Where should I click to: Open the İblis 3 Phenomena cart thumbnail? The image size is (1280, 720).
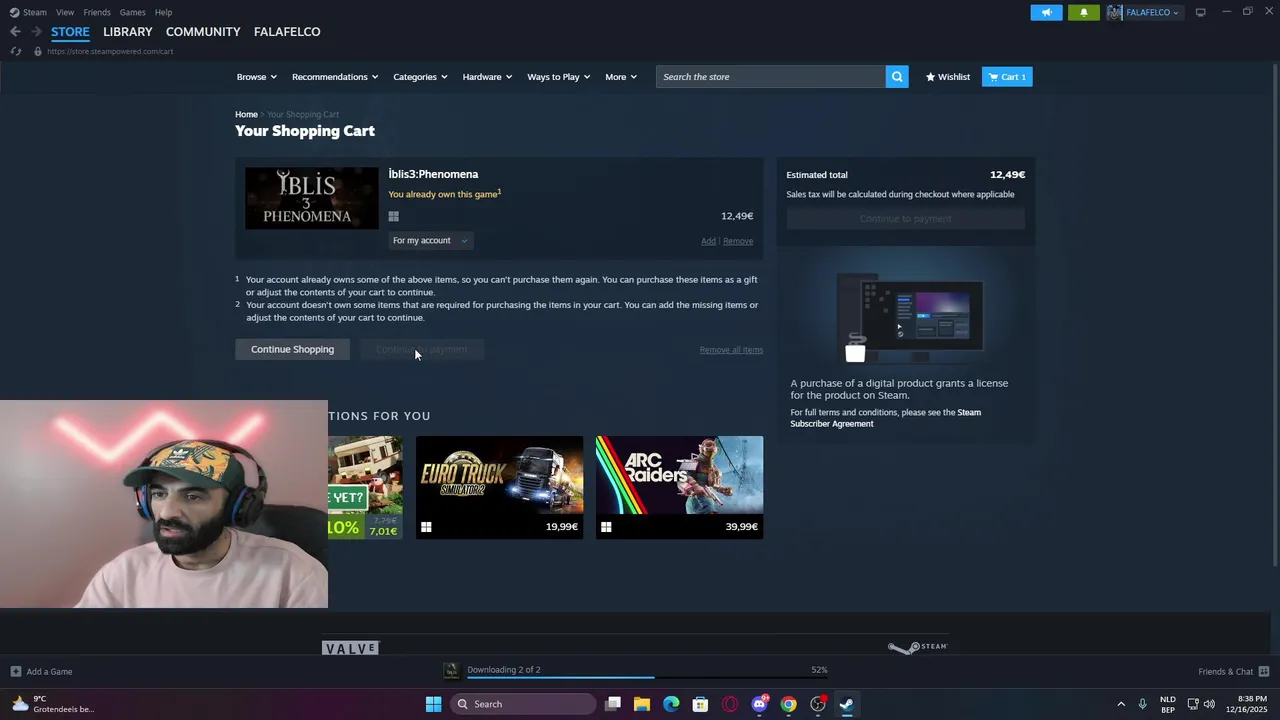tap(312, 198)
